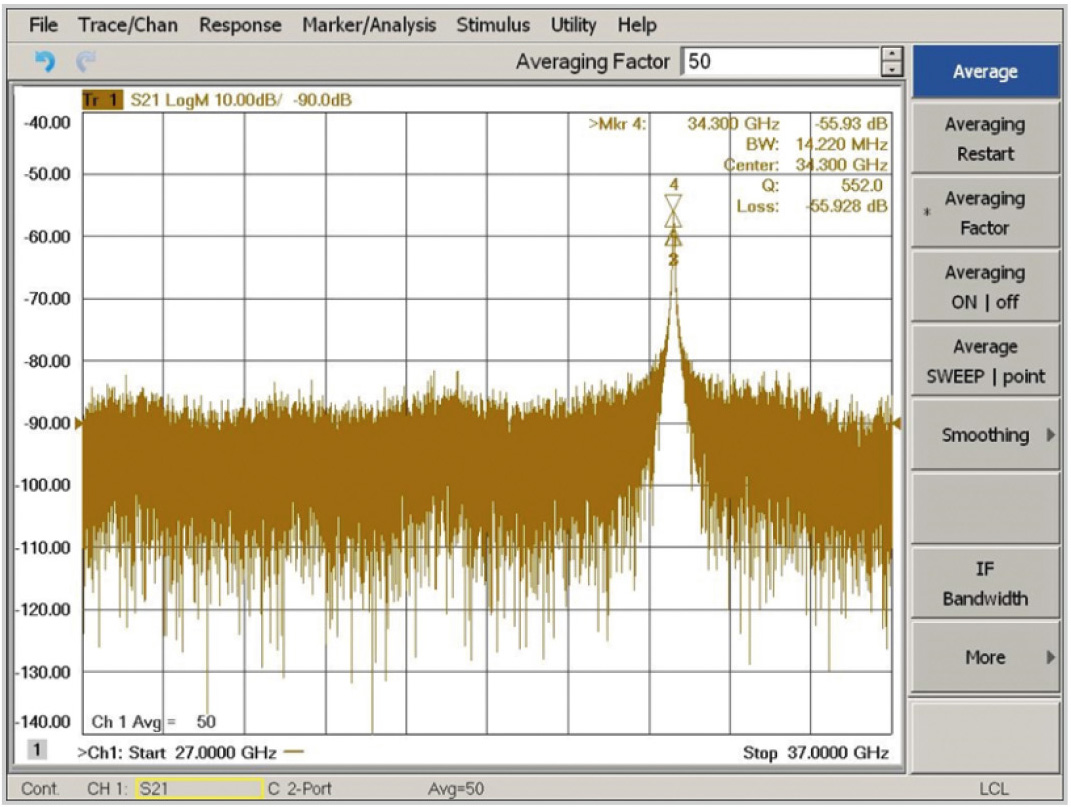
Task: Expand the More softkey submenu
Action: [984, 657]
